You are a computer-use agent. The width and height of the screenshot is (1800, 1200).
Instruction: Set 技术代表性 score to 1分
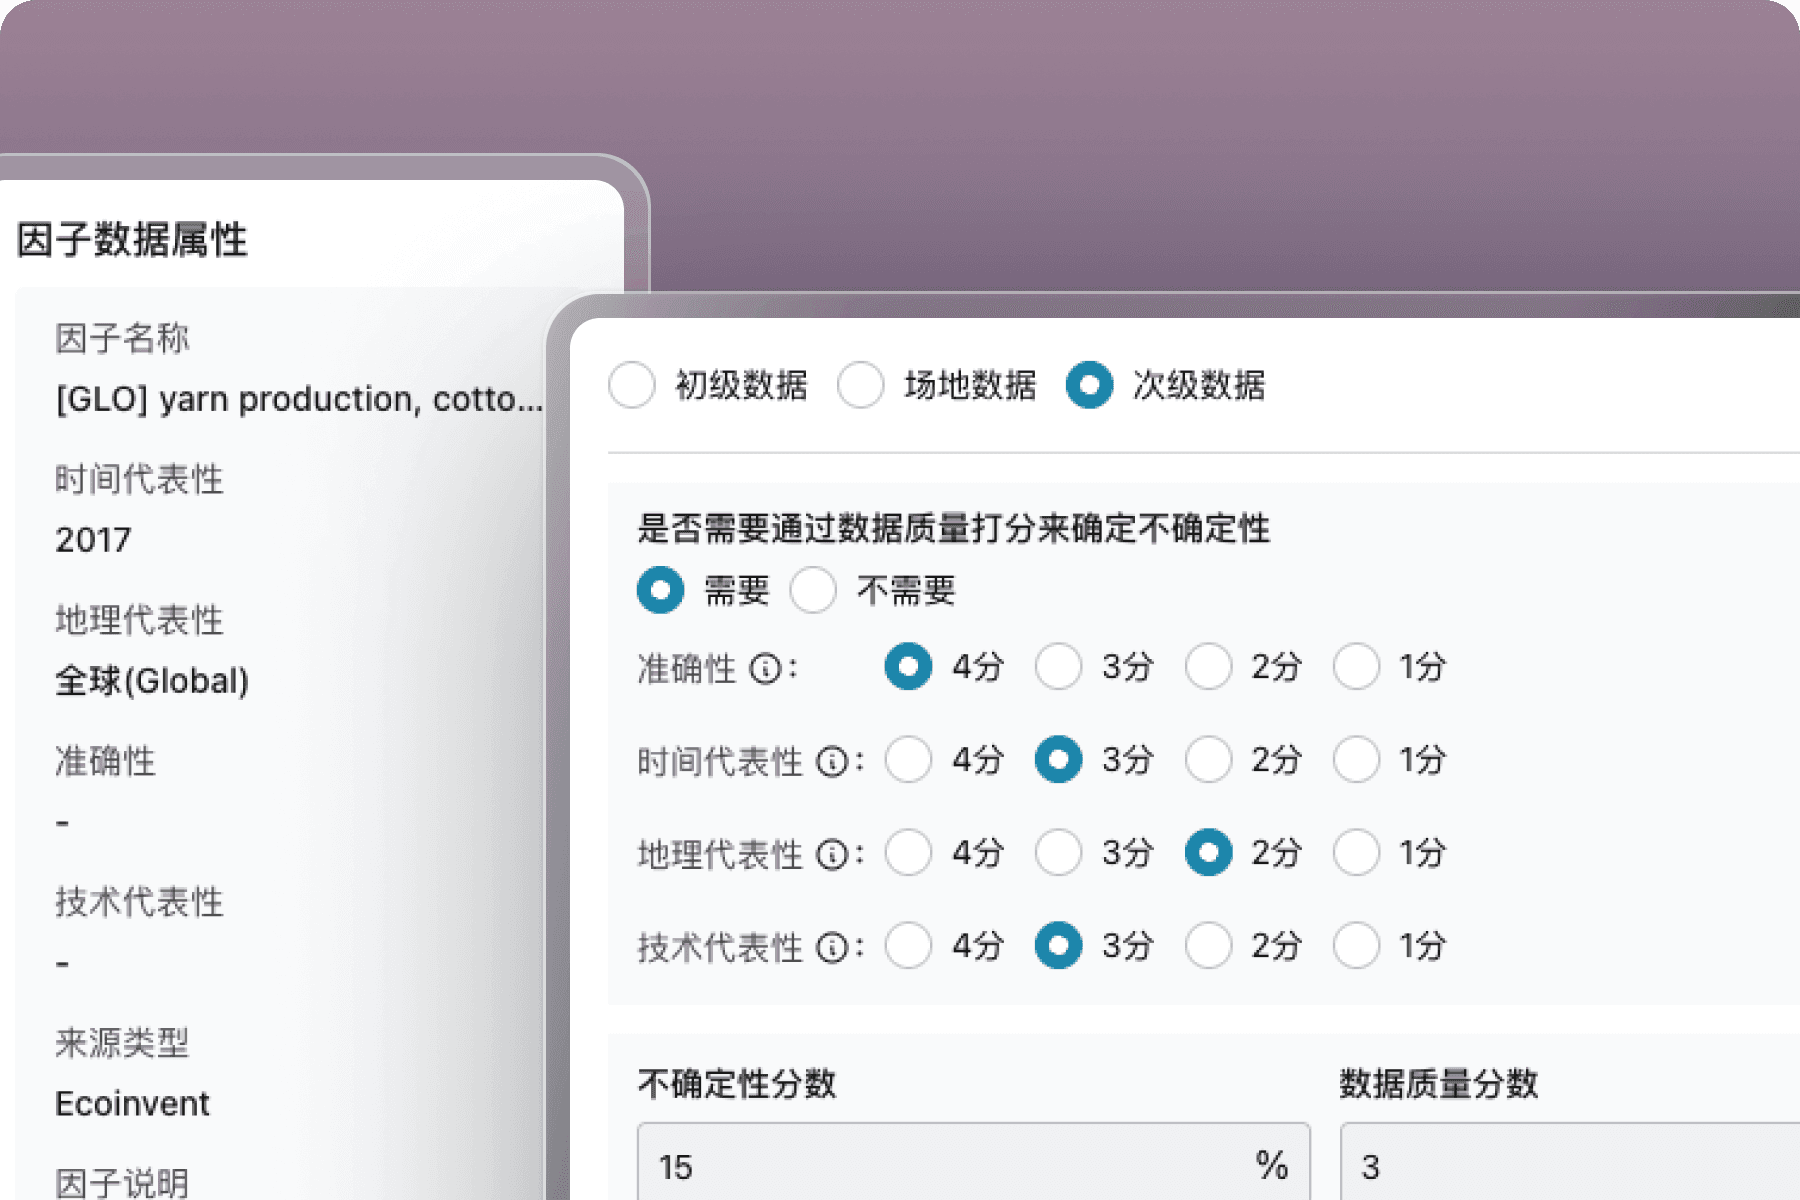pyautogui.click(x=1357, y=945)
